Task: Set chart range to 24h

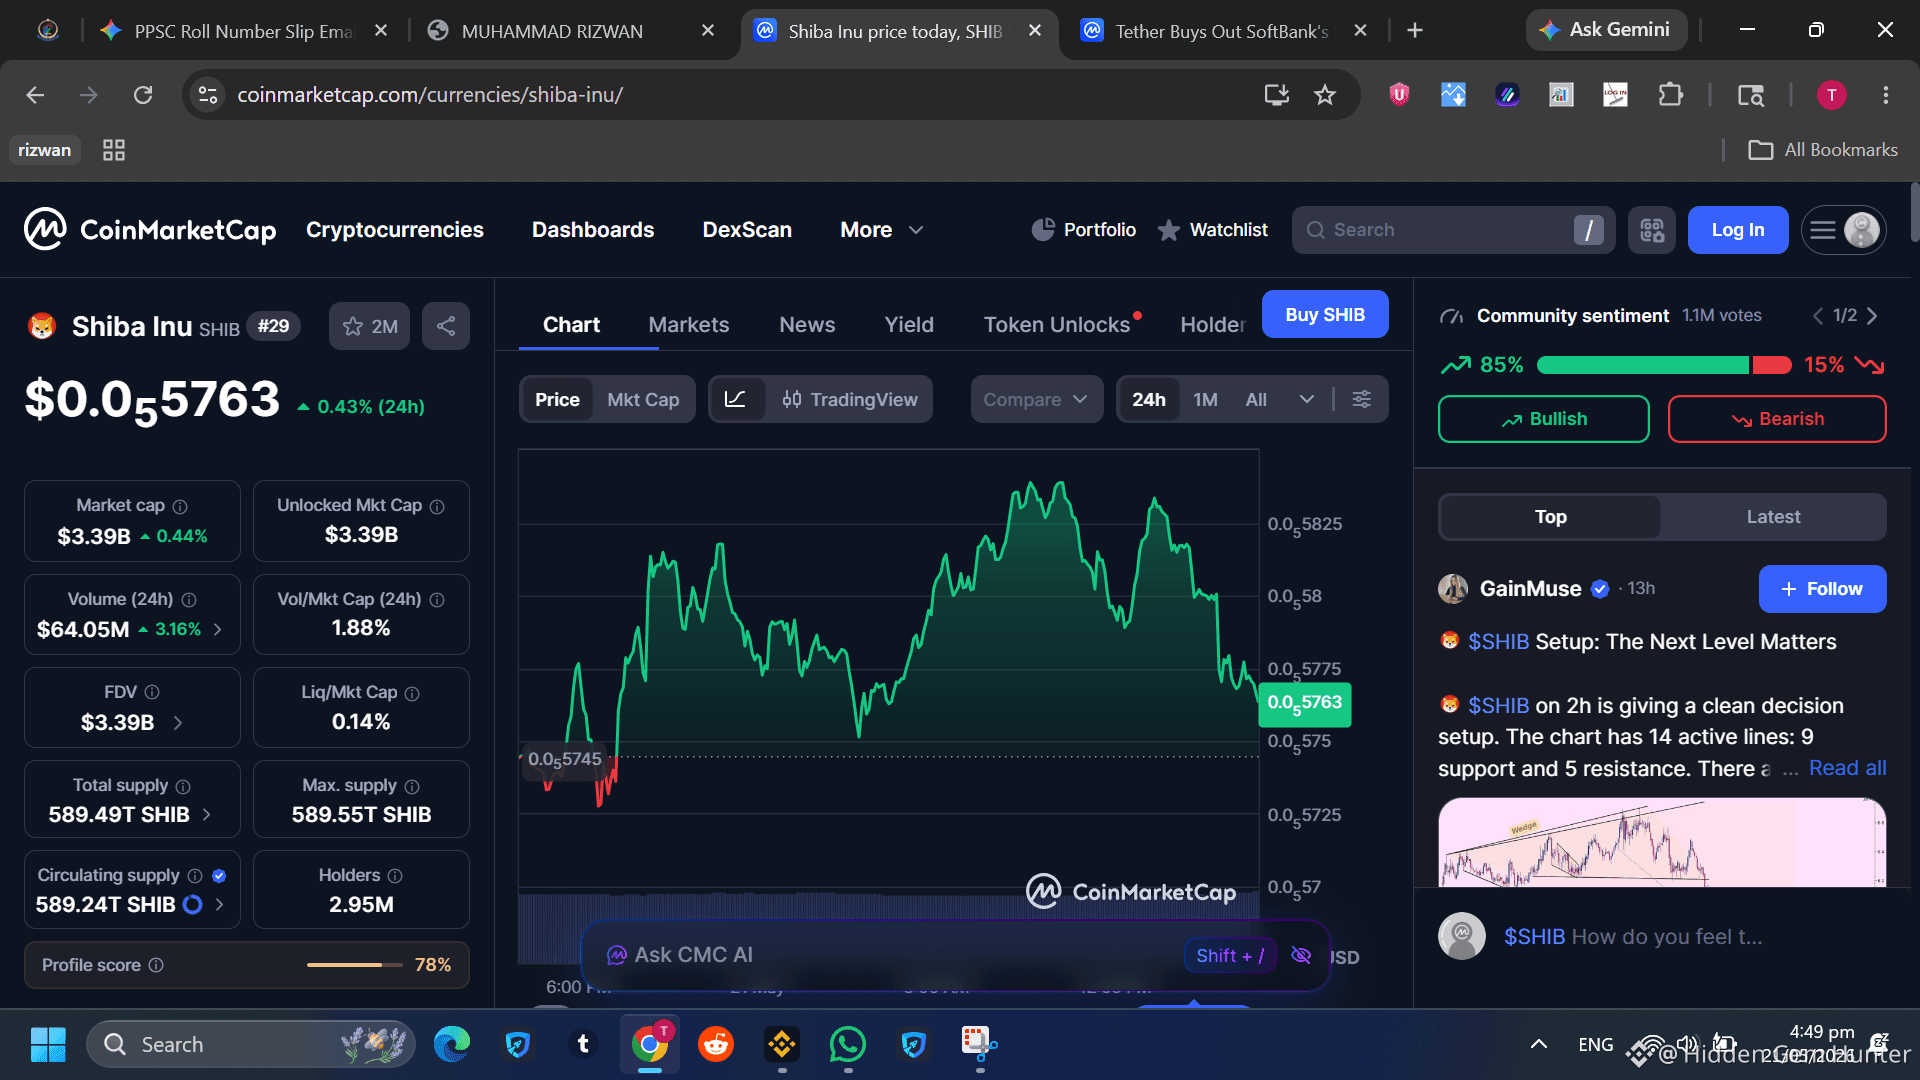Action: coord(1149,399)
